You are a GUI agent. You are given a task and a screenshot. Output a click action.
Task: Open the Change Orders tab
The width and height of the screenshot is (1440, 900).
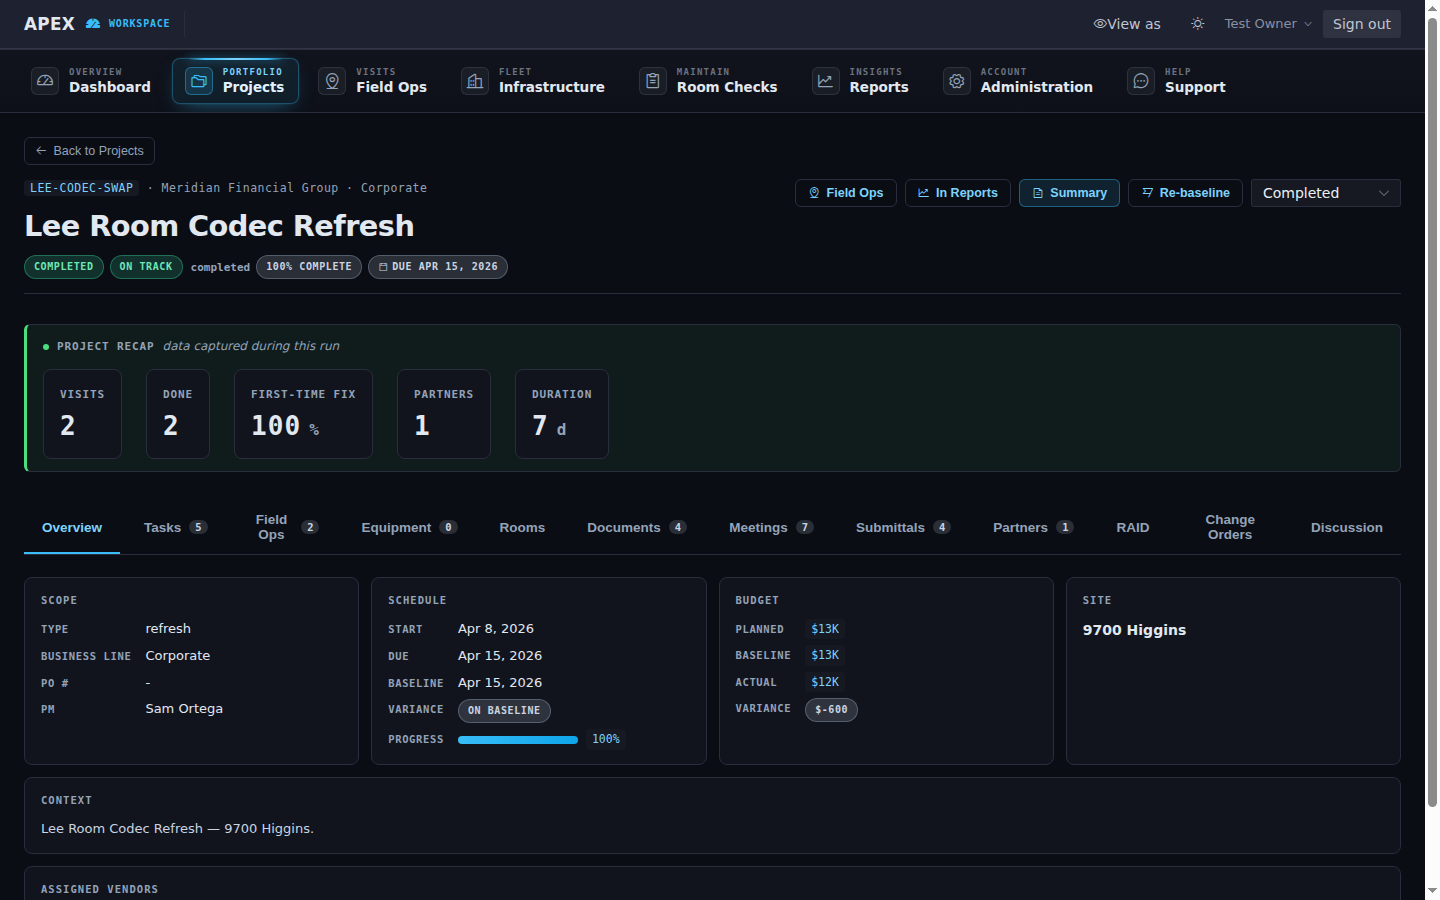coord(1230,528)
